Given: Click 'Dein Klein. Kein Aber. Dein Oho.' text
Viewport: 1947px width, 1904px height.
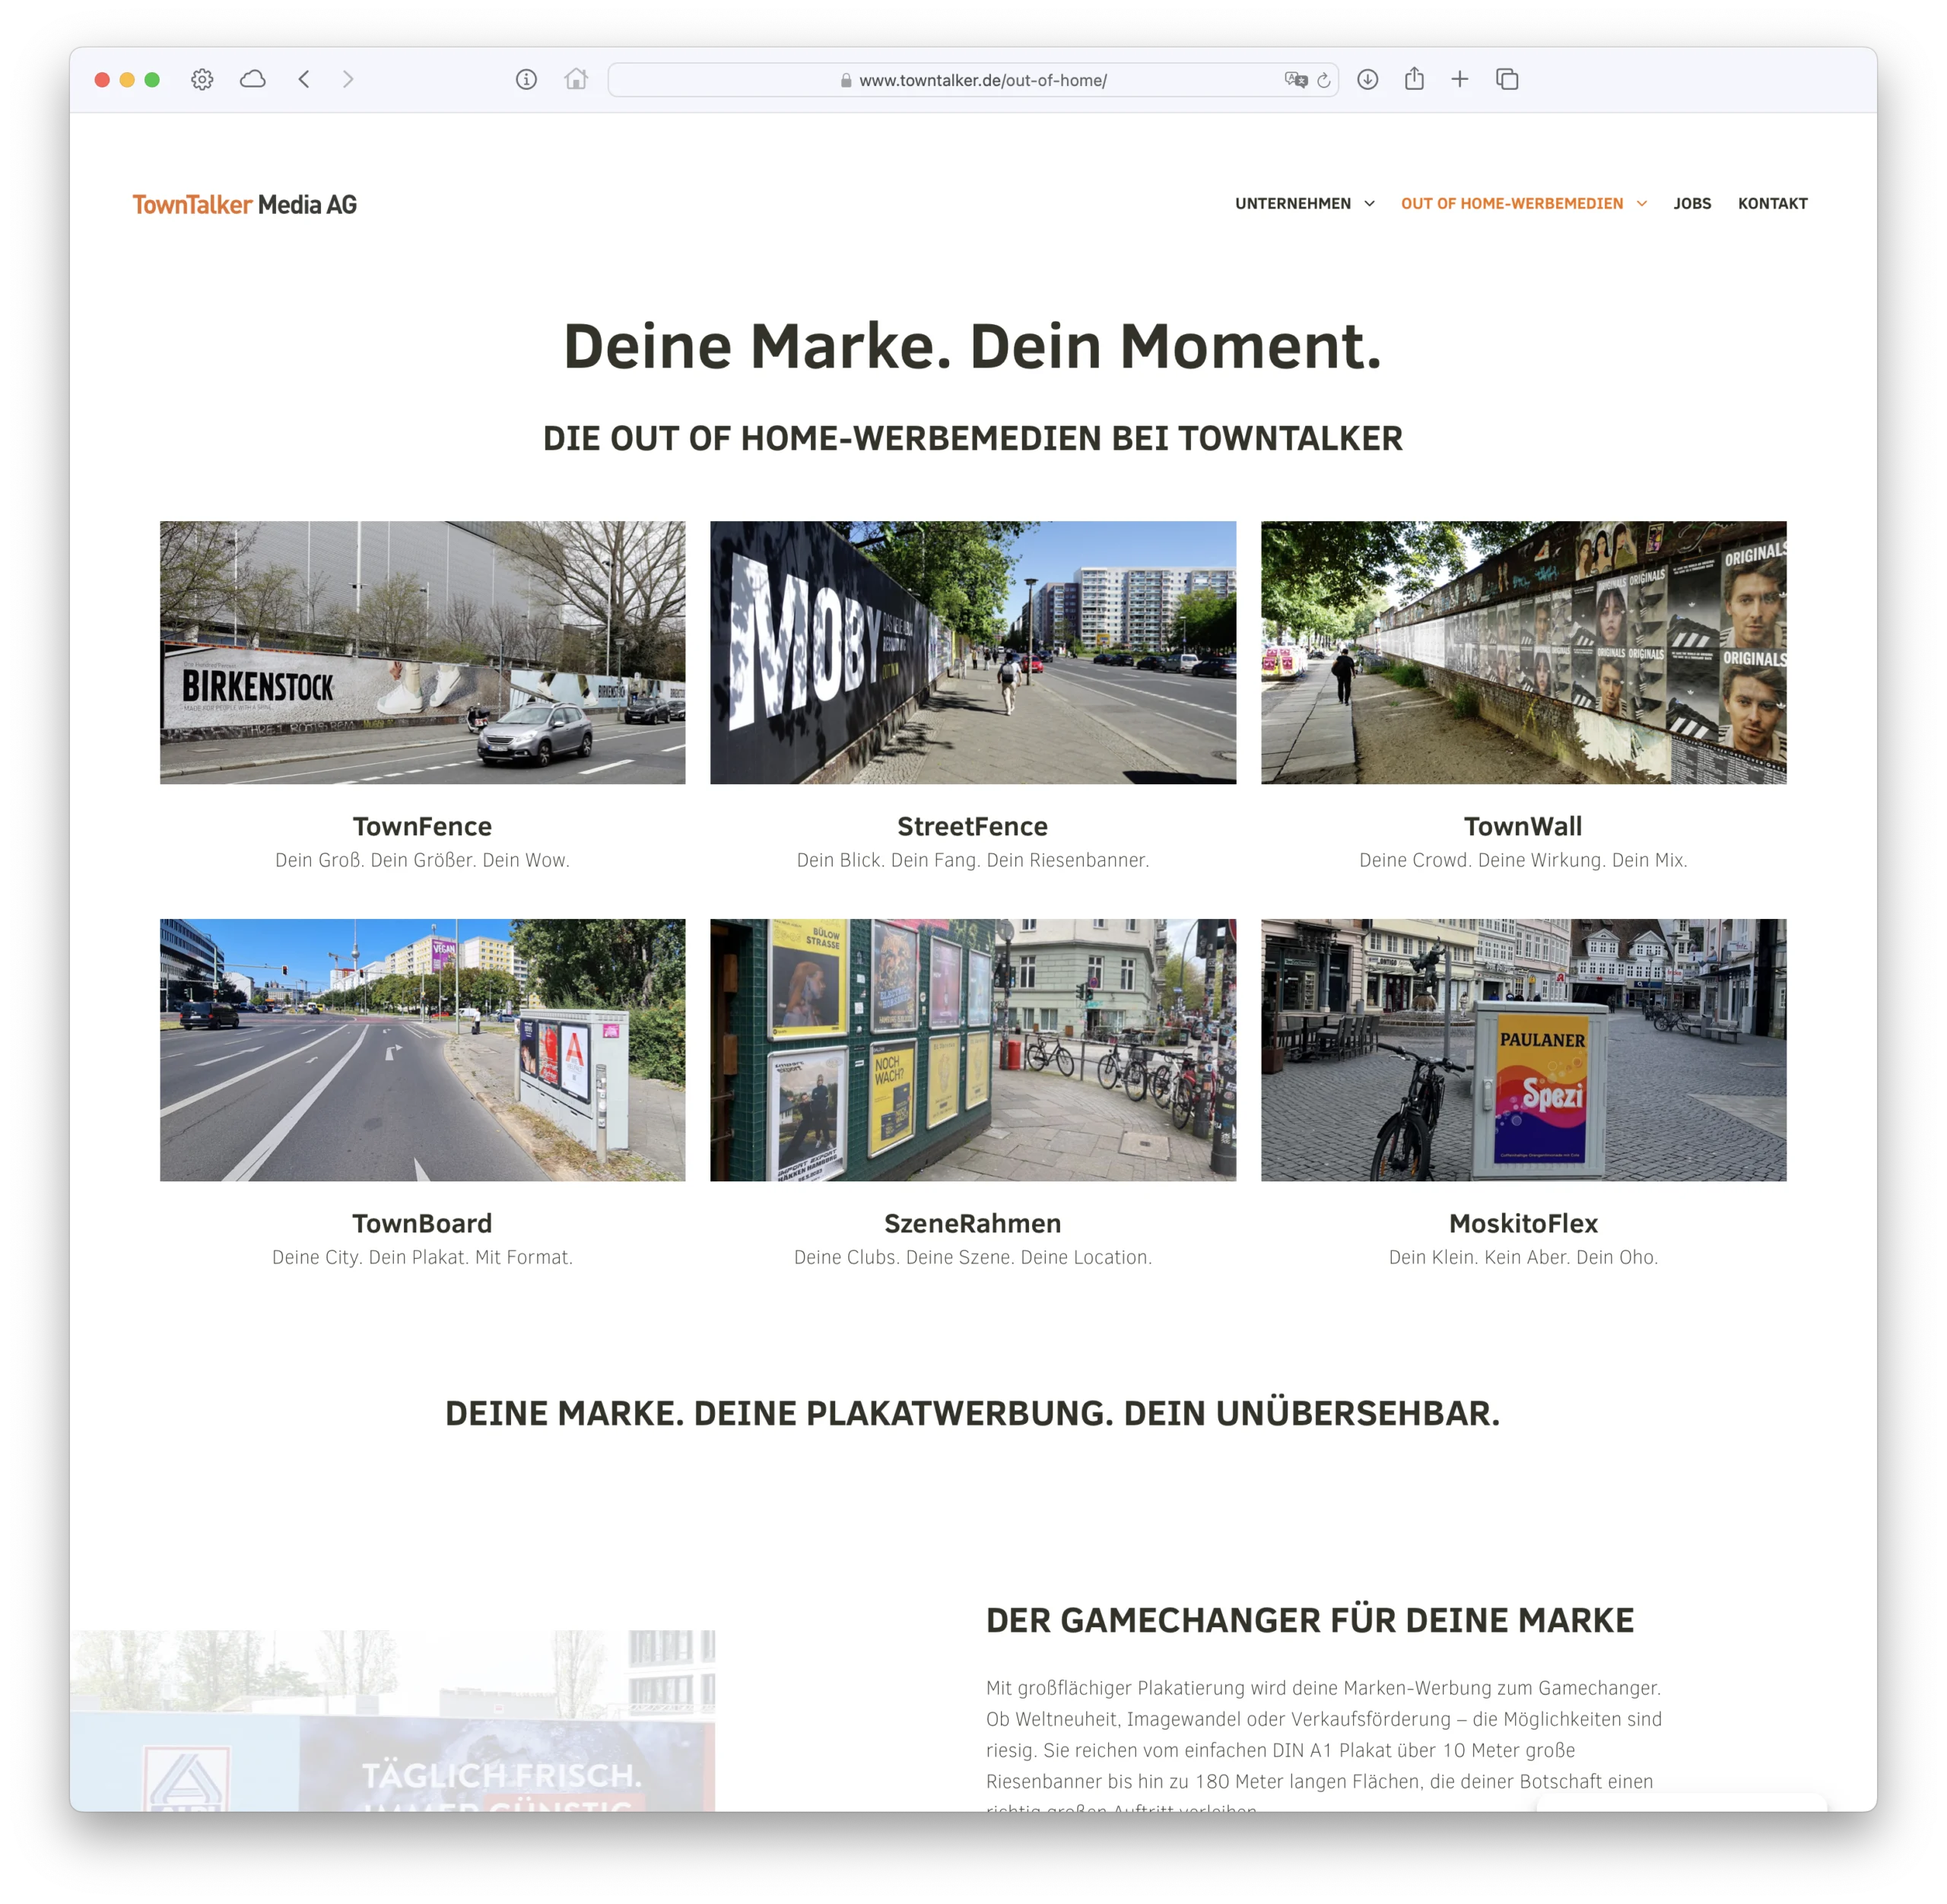Looking at the screenshot, I should (1523, 1257).
